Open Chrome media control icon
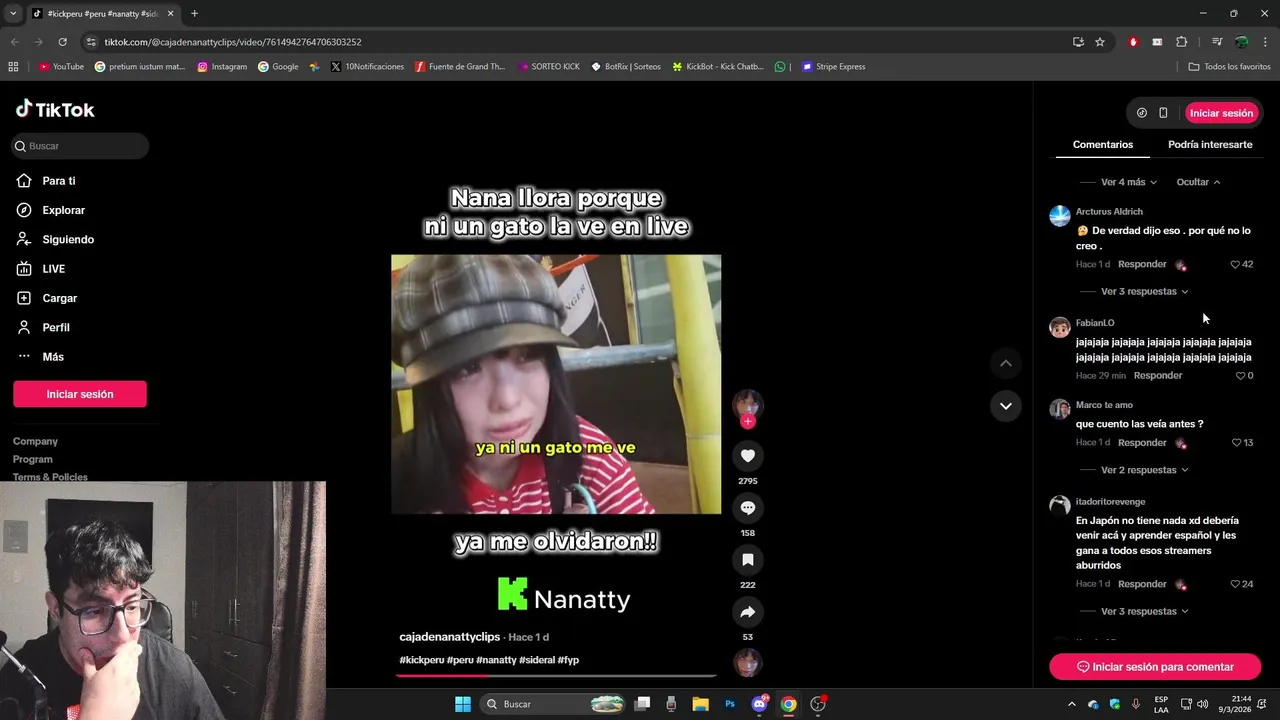 point(1217,42)
